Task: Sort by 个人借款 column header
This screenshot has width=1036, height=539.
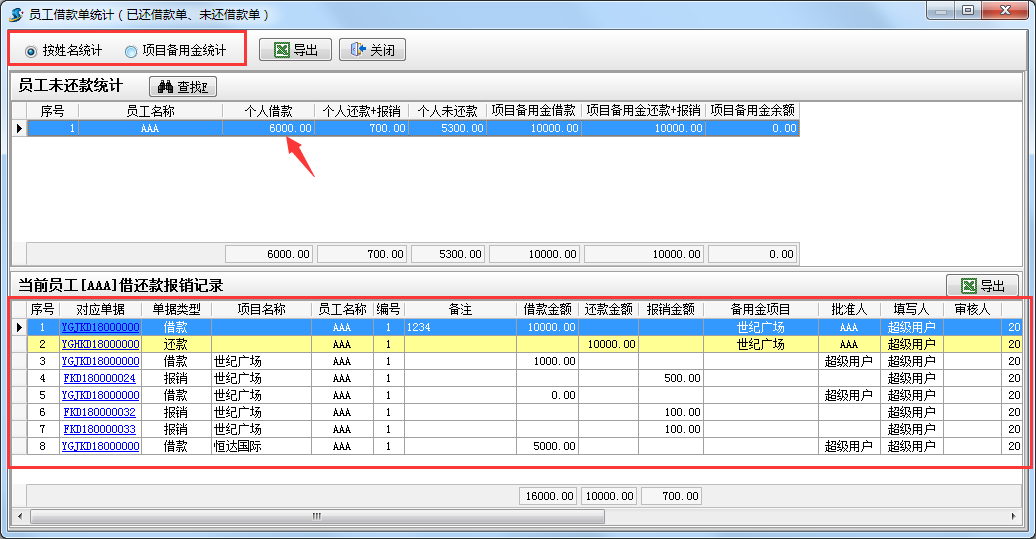Action: (x=268, y=111)
